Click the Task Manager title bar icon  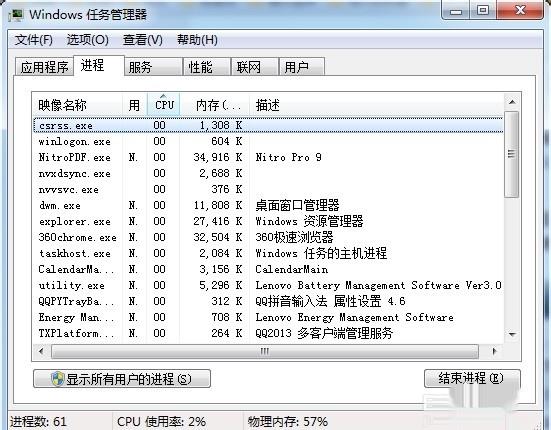[x=16, y=15]
